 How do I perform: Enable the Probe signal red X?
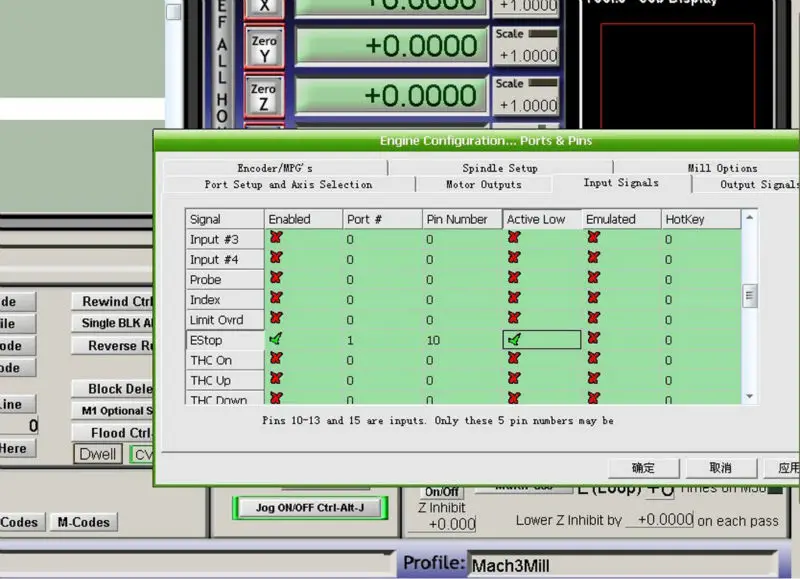[276, 278]
